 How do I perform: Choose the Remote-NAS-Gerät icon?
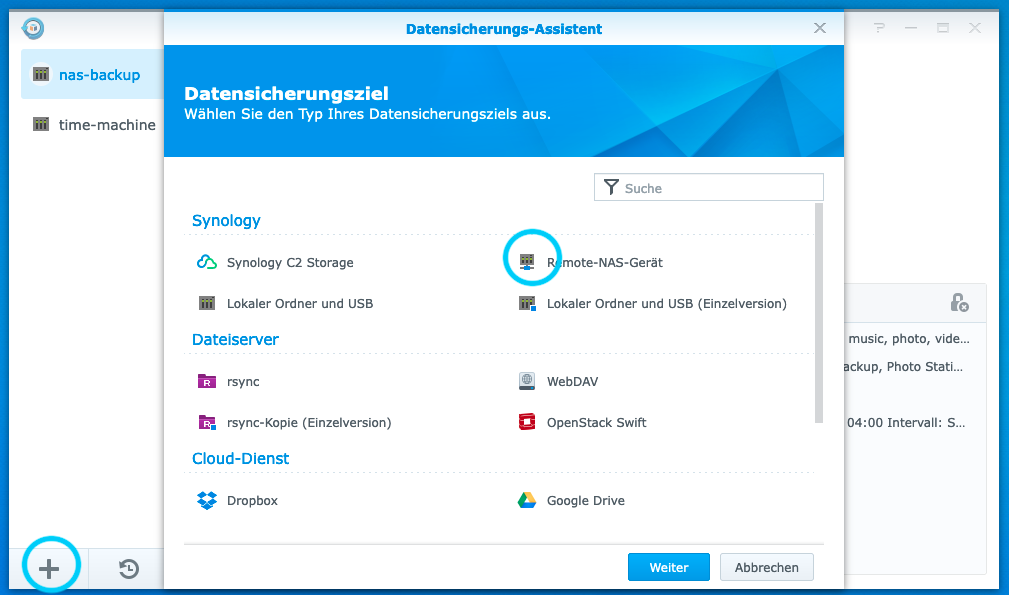tap(527, 263)
